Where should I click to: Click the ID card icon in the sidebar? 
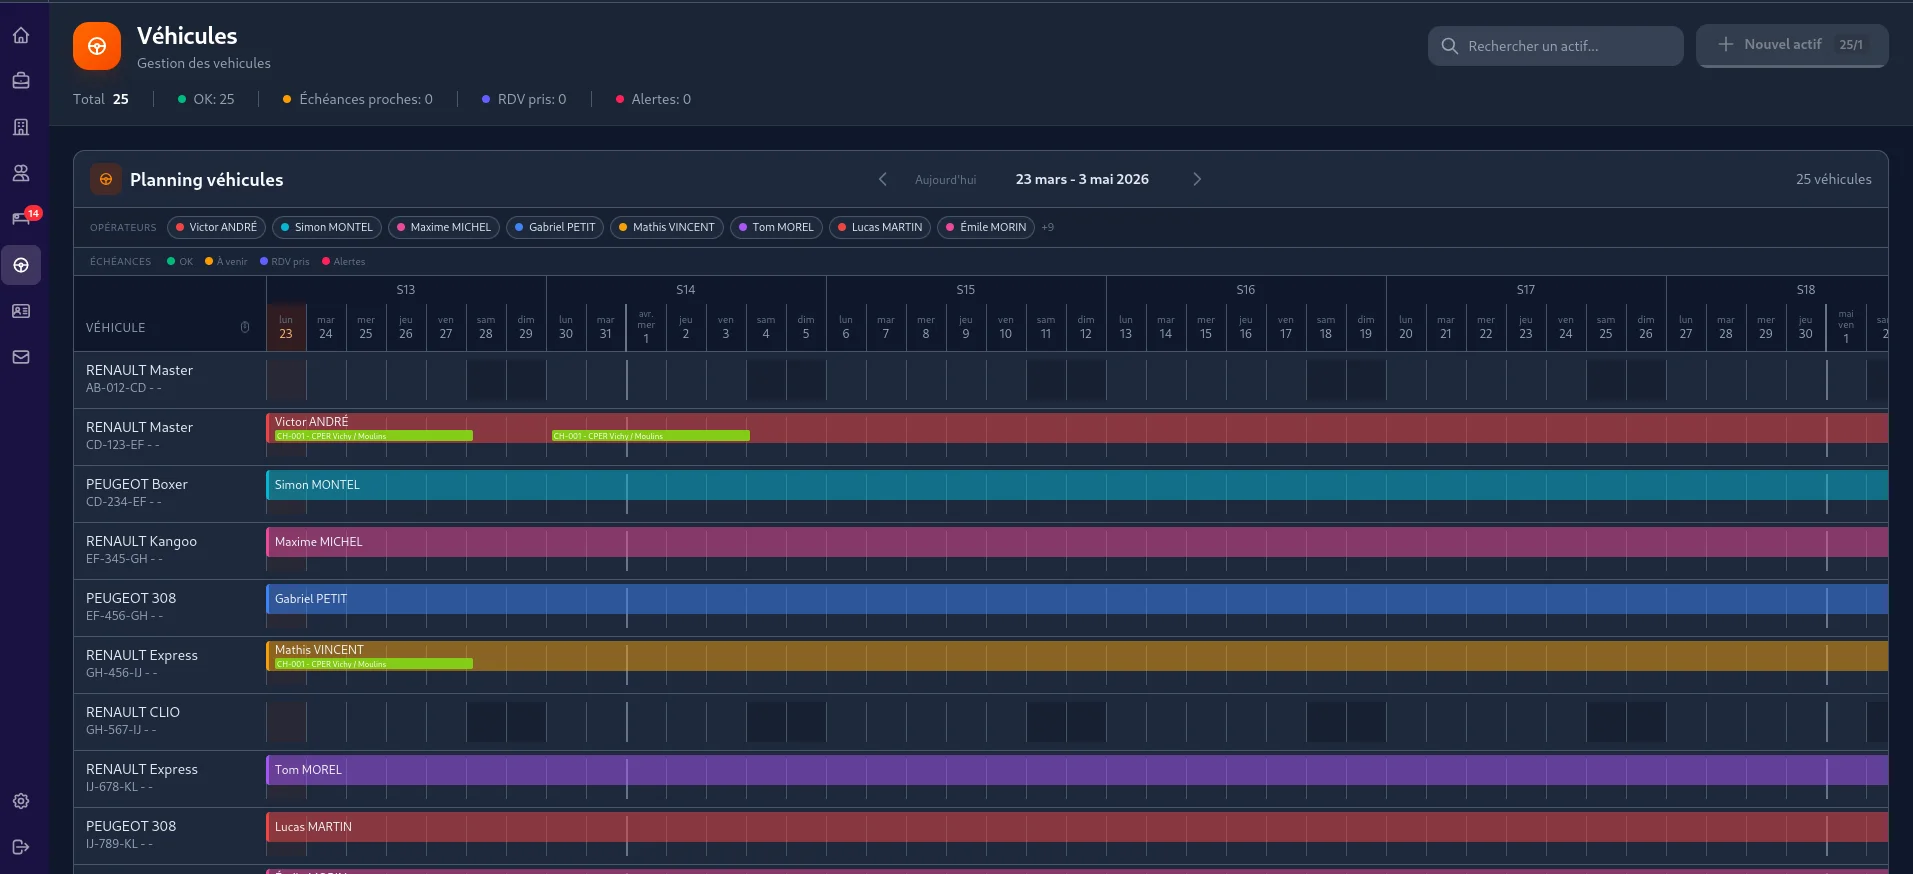click(x=21, y=311)
